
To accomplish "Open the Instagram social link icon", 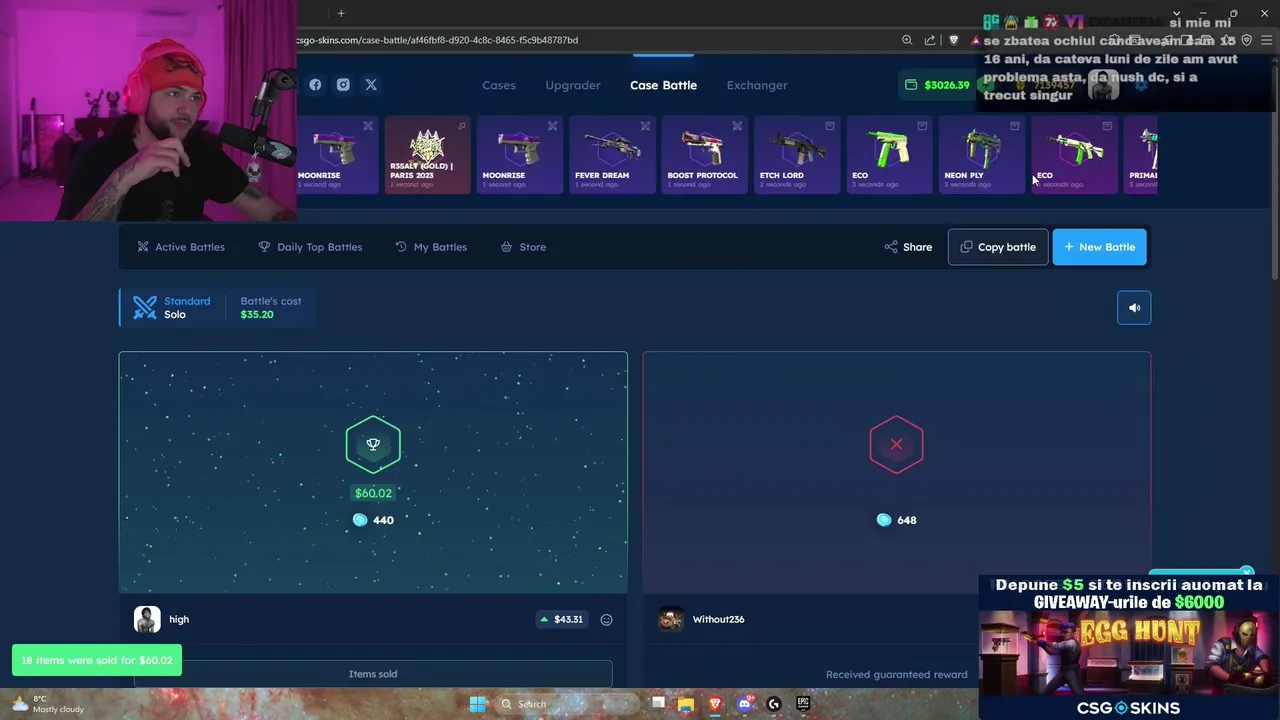I will (343, 85).
